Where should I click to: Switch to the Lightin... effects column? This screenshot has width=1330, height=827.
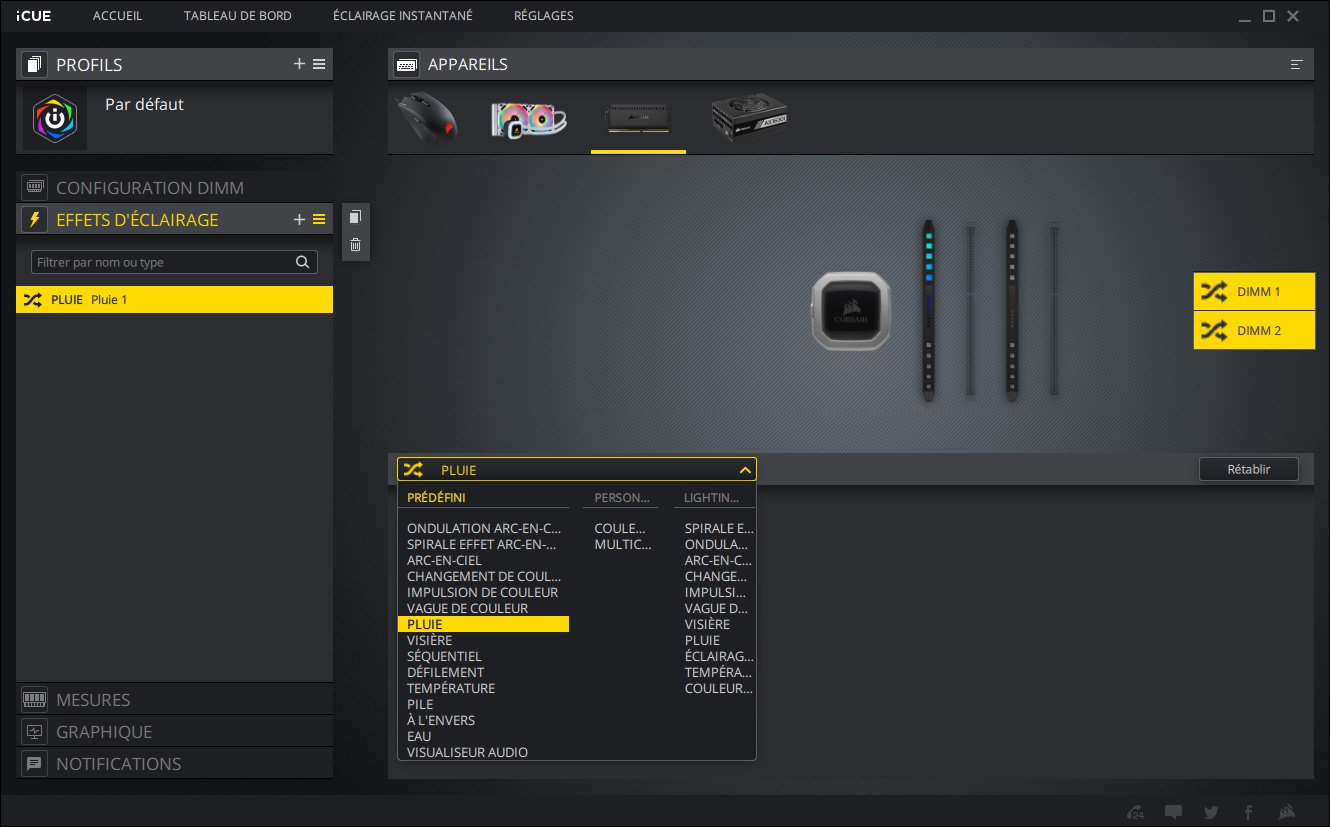[x=712, y=497]
